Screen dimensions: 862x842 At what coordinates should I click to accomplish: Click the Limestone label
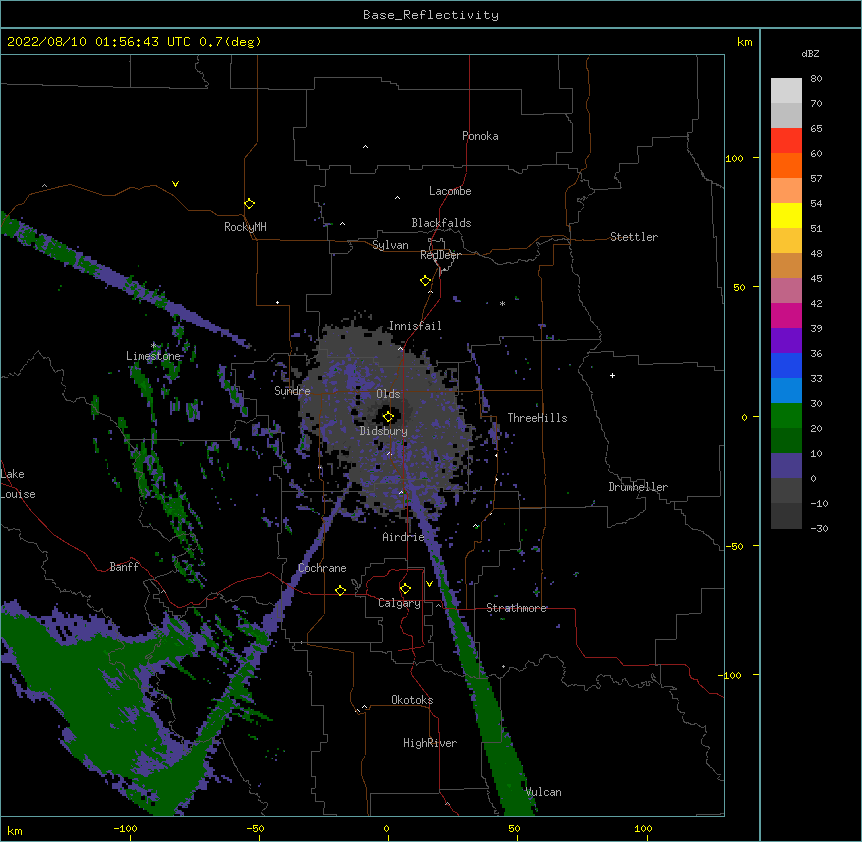[153, 356]
